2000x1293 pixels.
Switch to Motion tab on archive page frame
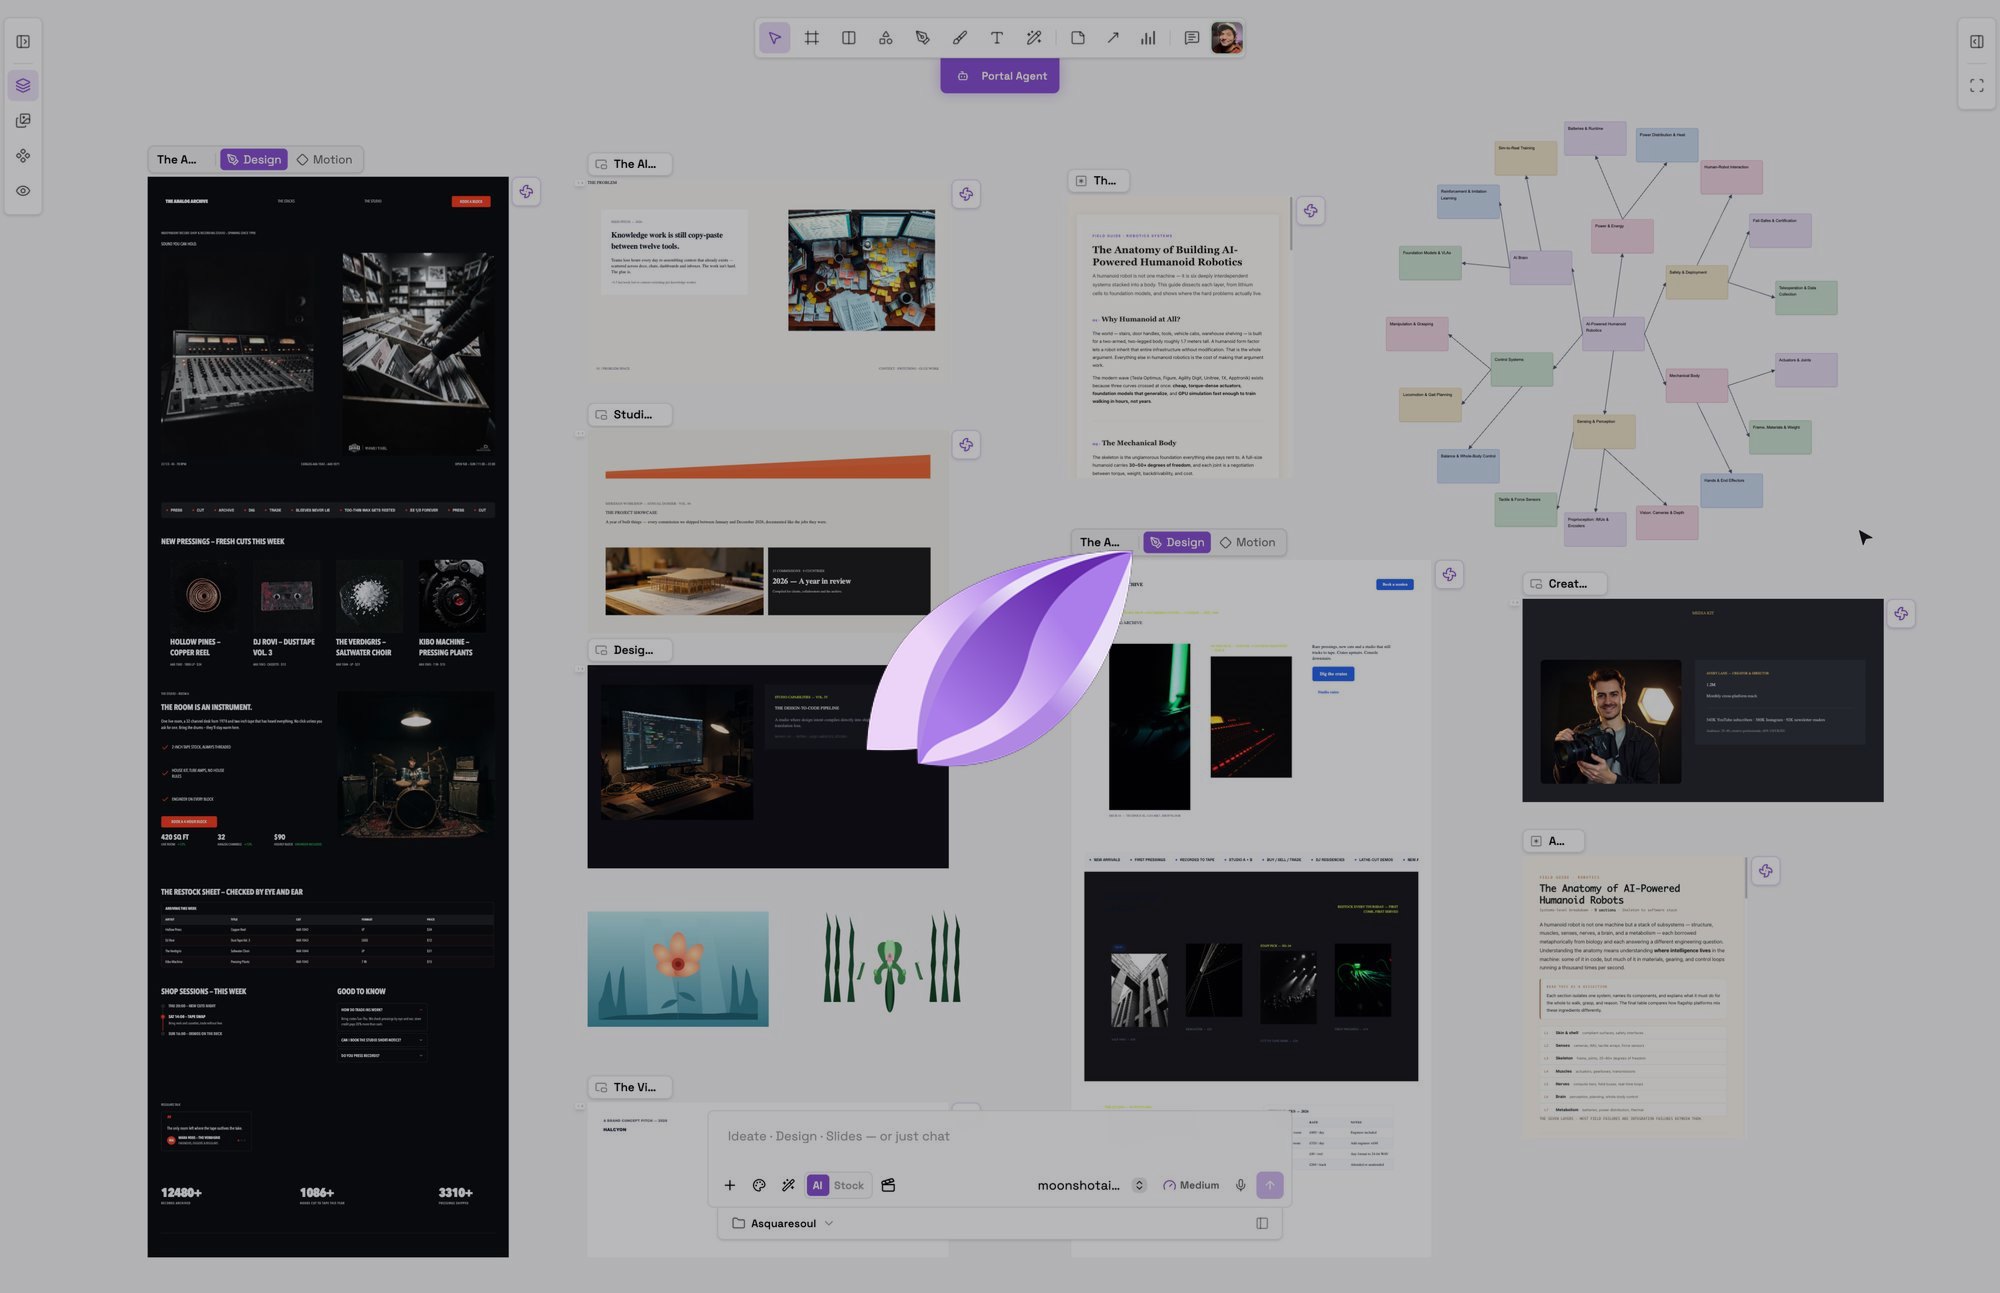coord(325,160)
